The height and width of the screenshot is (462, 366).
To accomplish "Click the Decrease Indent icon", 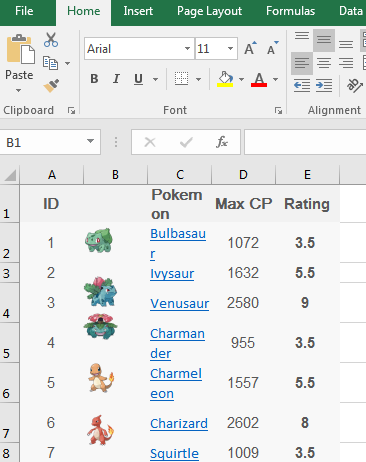I will [x=302, y=86].
